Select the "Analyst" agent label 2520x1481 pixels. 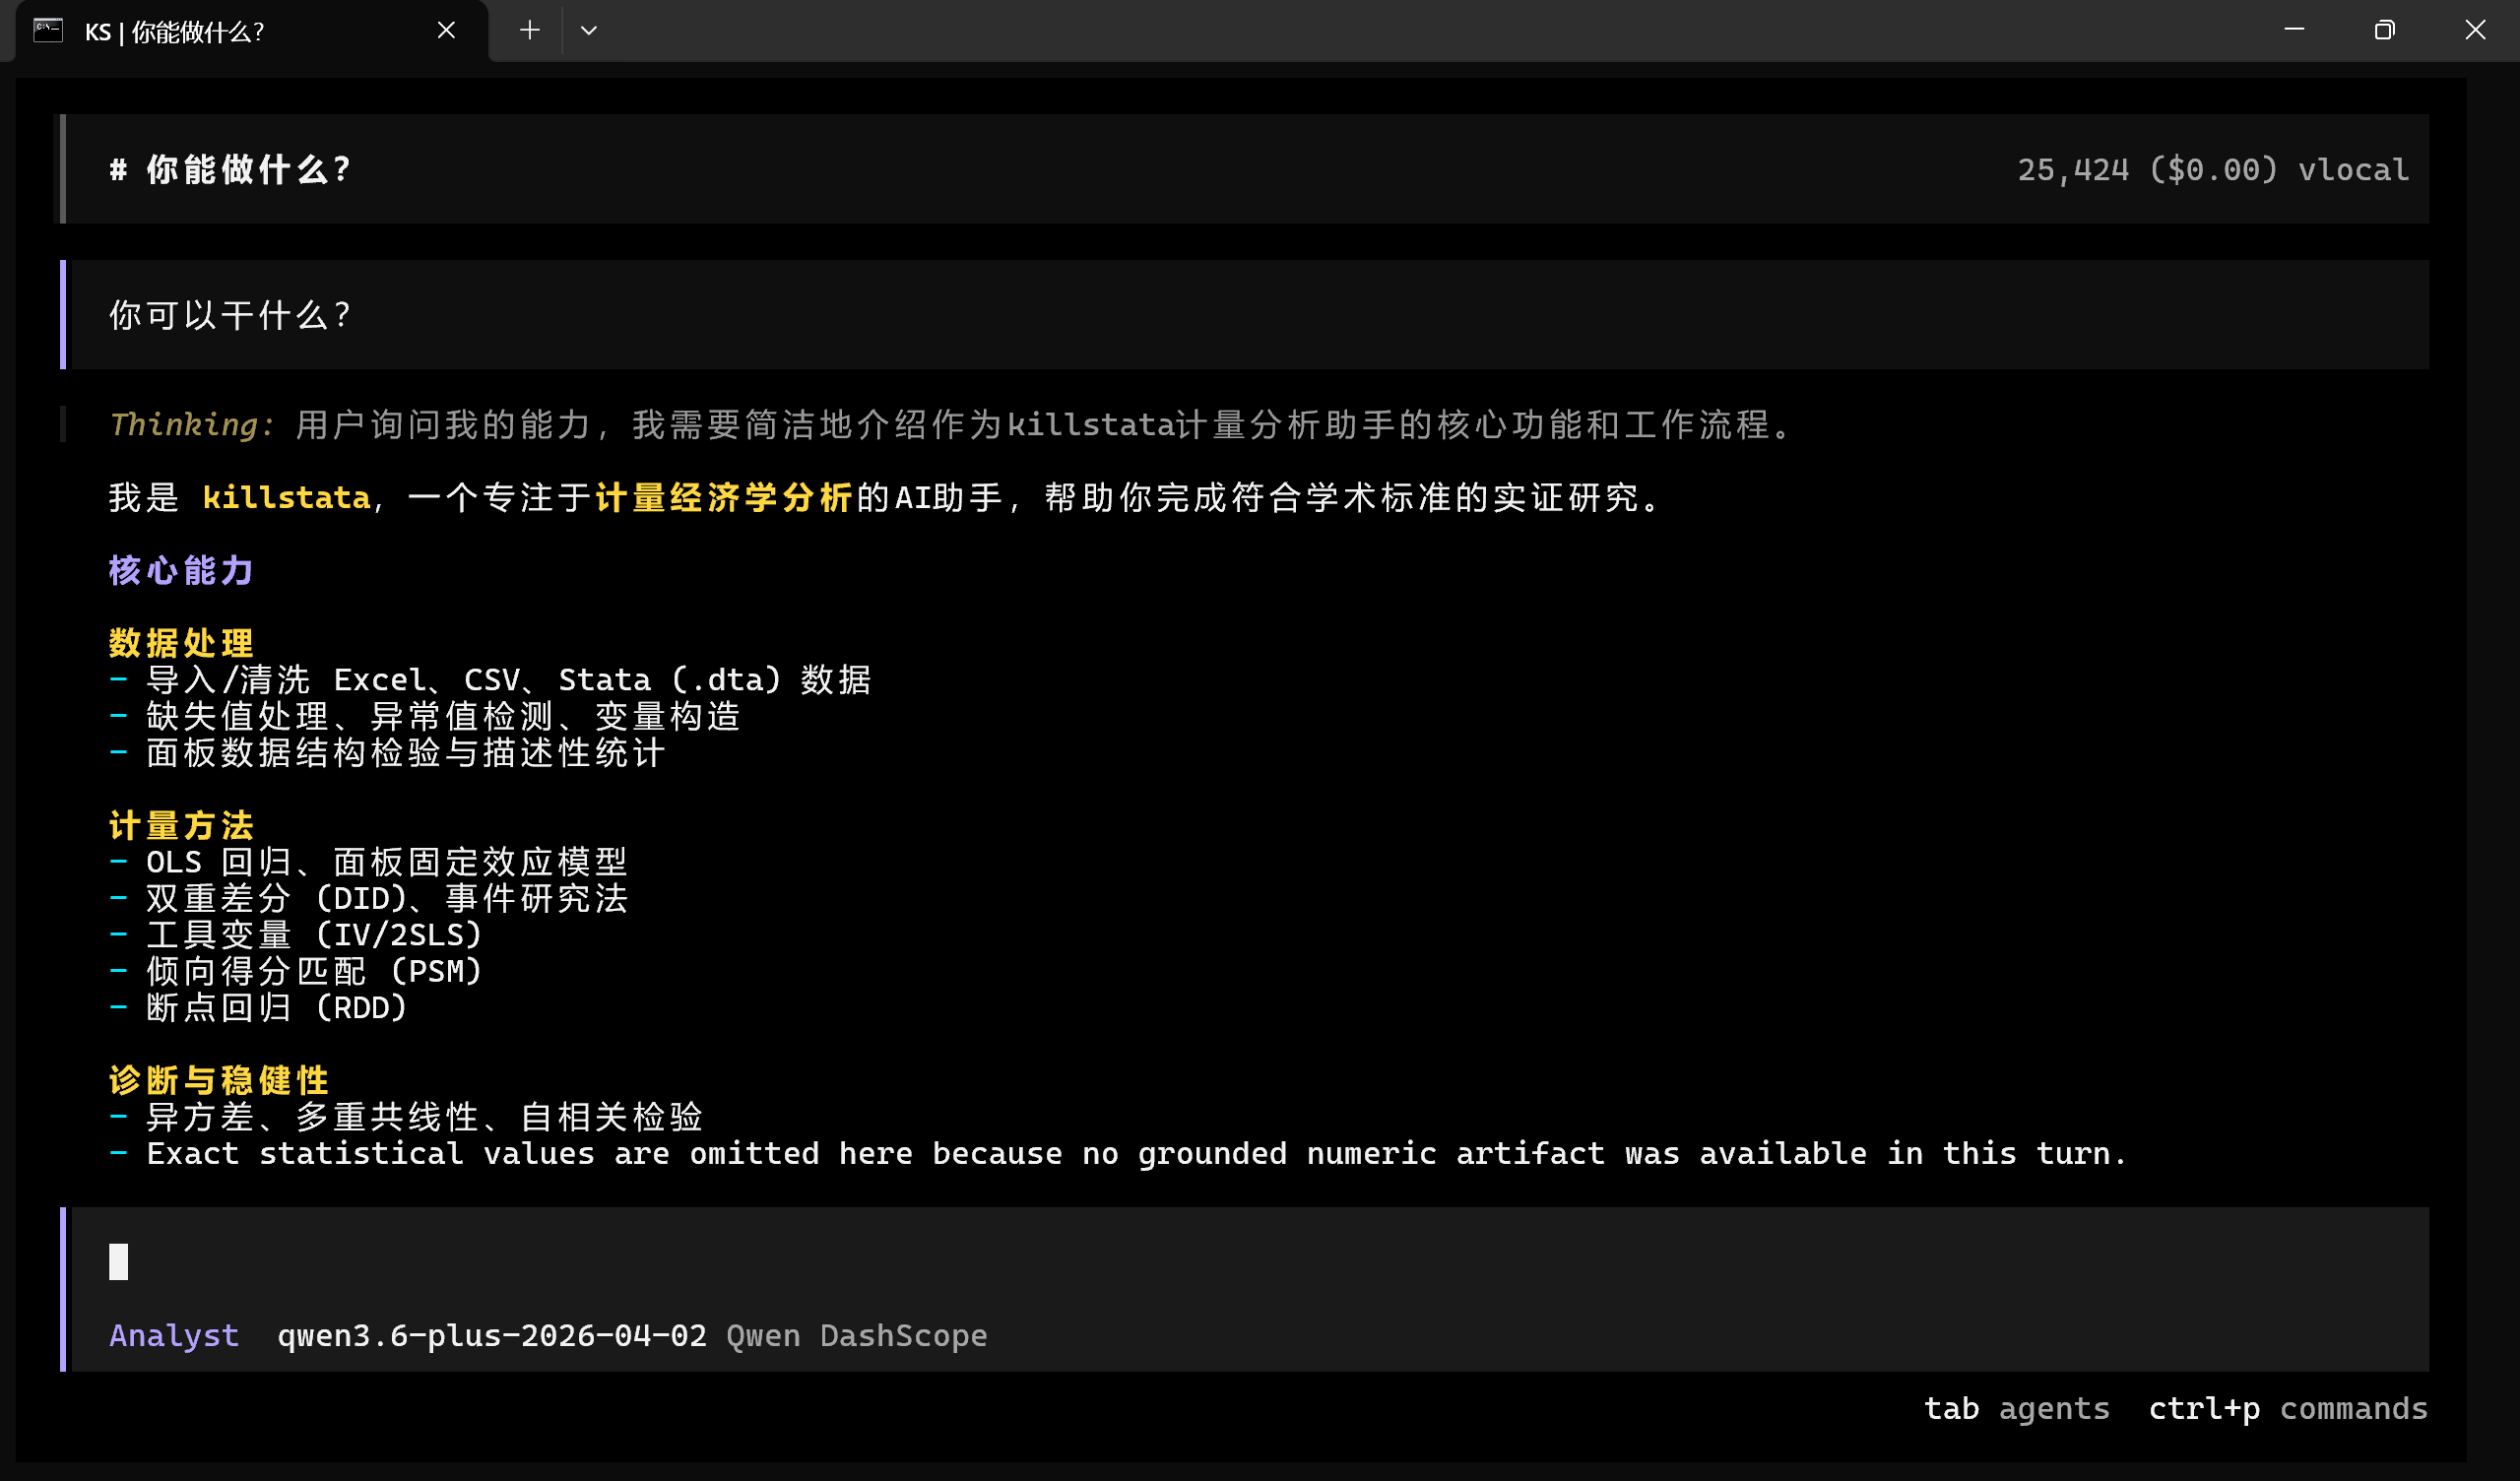click(x=173, y=1335)
